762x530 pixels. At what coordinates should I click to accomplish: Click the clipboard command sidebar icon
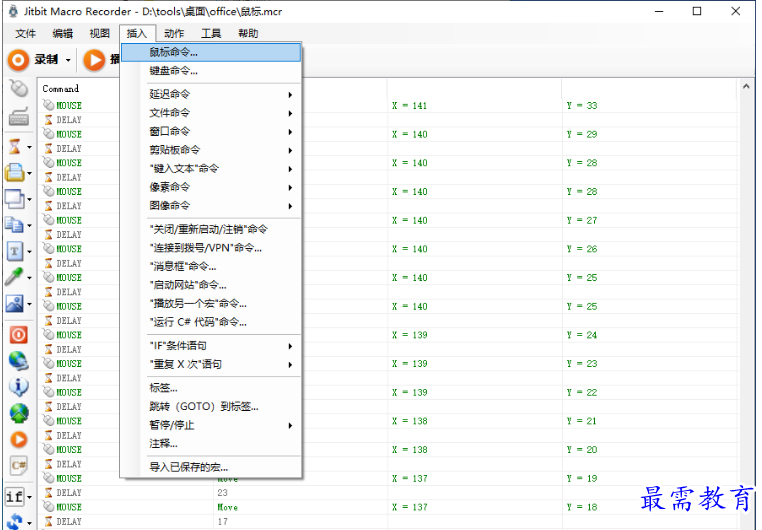(15, 224)
